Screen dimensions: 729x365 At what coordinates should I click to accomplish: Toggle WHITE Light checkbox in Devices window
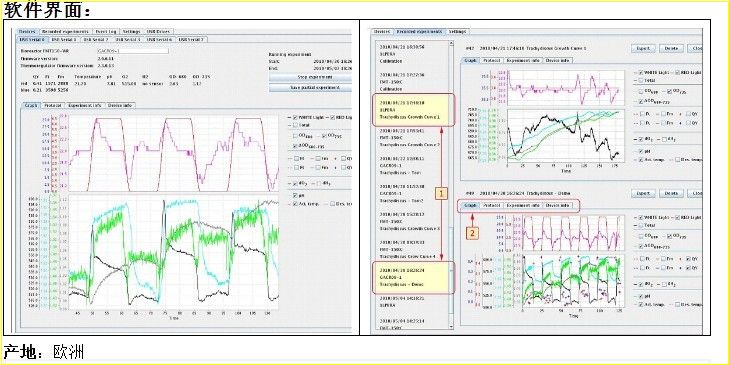(296, 118)
